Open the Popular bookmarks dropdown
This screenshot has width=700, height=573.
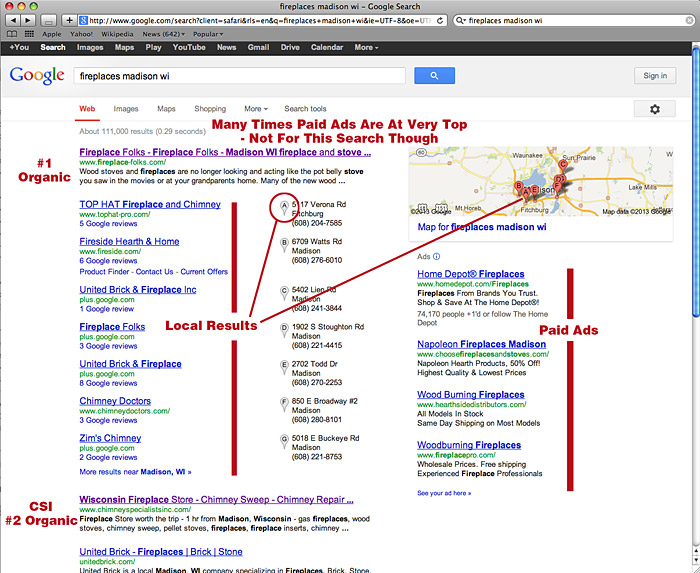coord(208,34)
